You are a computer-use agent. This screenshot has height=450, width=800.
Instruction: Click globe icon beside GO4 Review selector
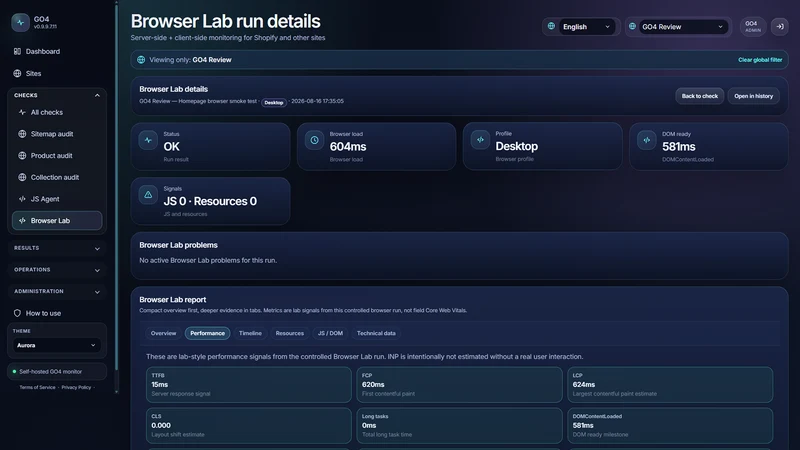632,27
